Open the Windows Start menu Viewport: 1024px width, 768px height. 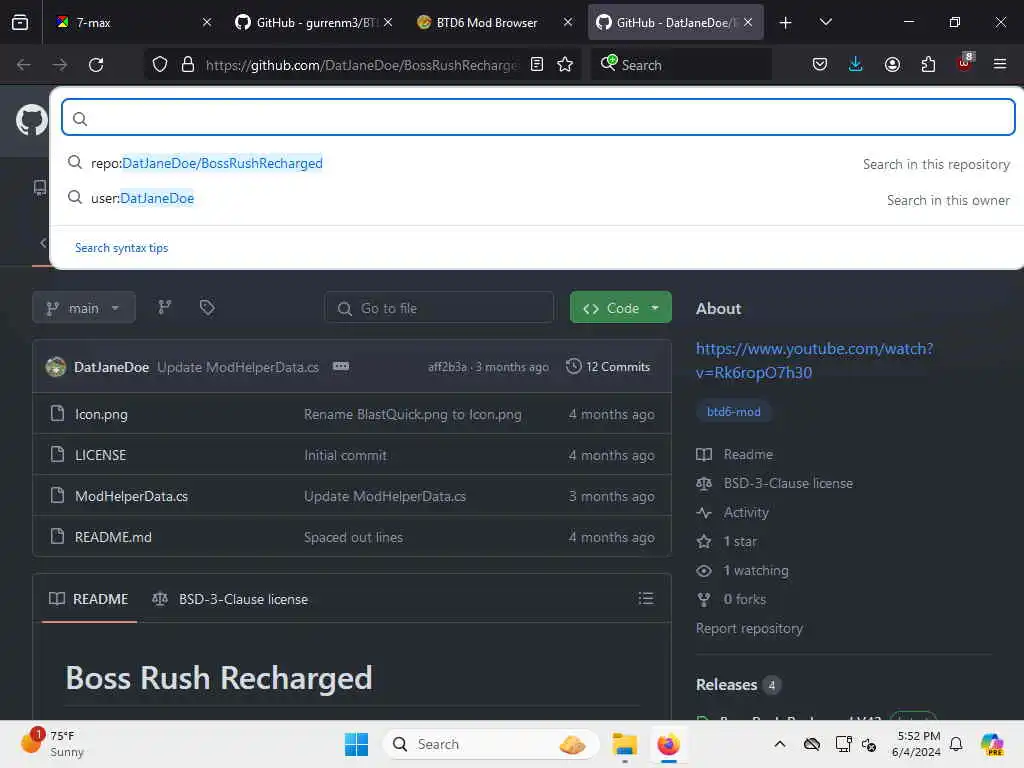tap(356, 744)
